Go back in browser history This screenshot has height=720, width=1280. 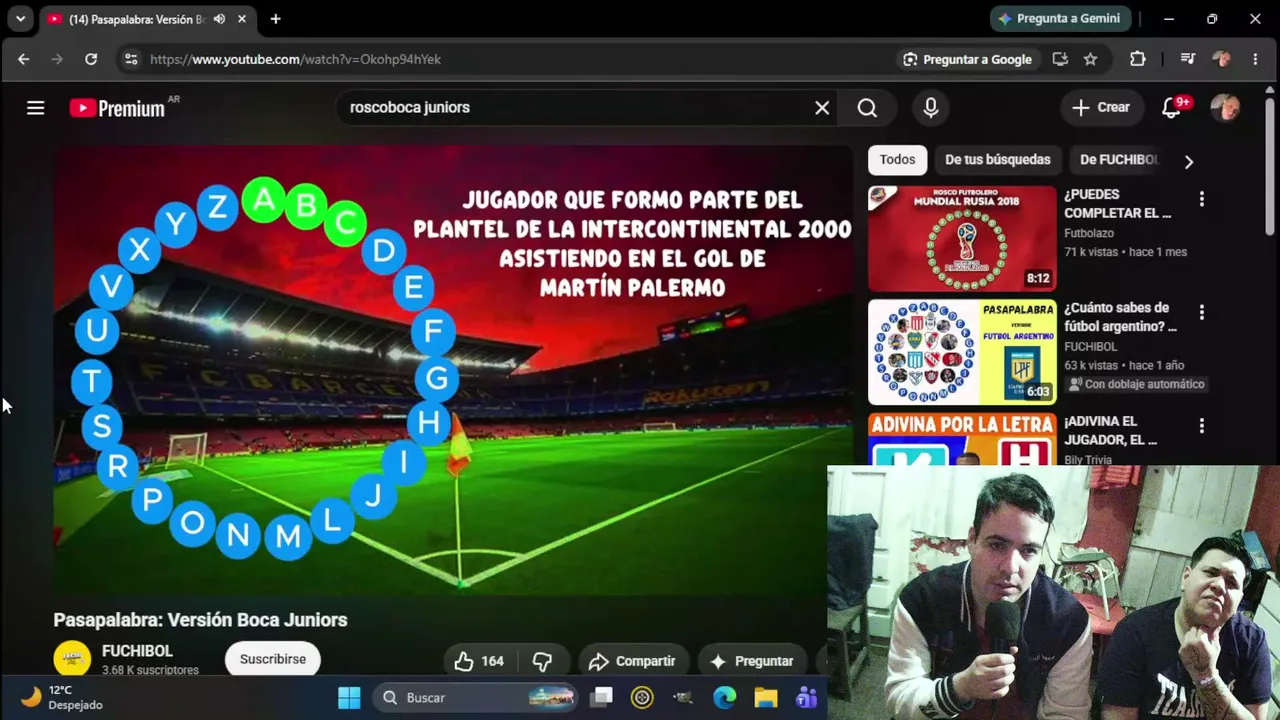tap(24, 59)
